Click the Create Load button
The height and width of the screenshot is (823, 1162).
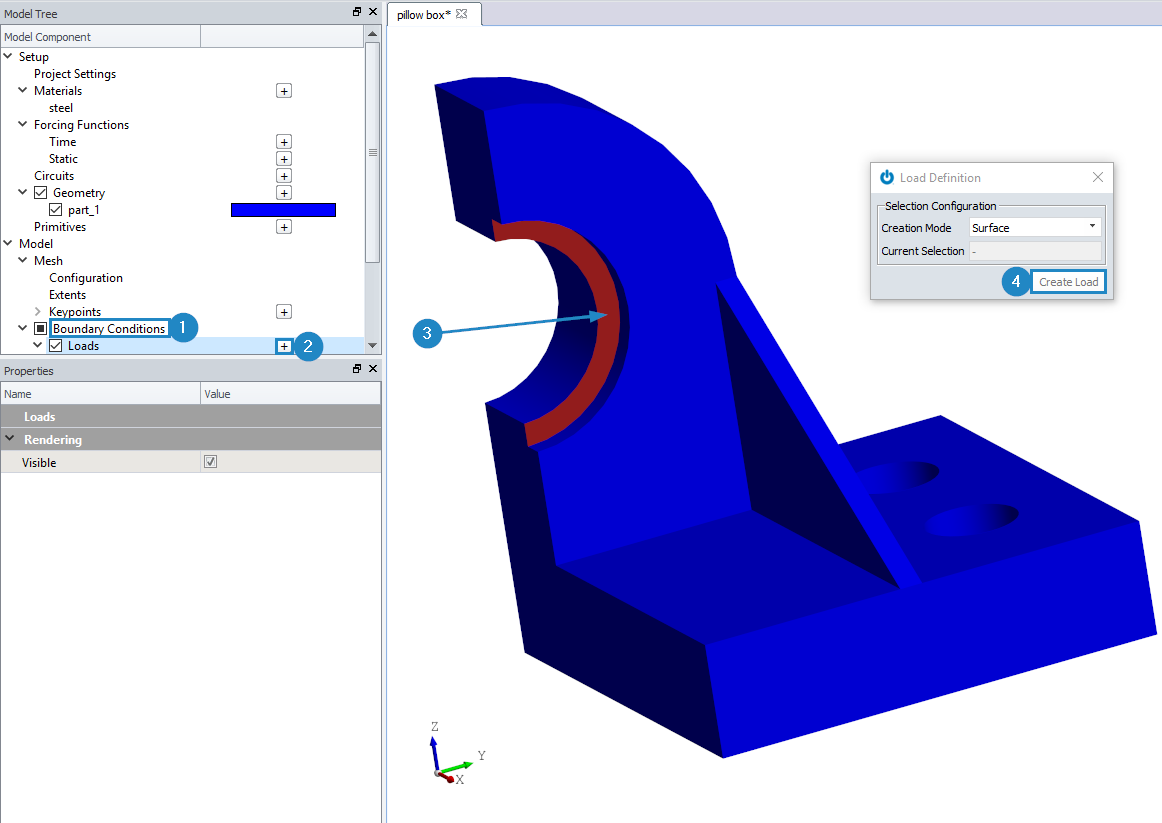[1068, 282]
